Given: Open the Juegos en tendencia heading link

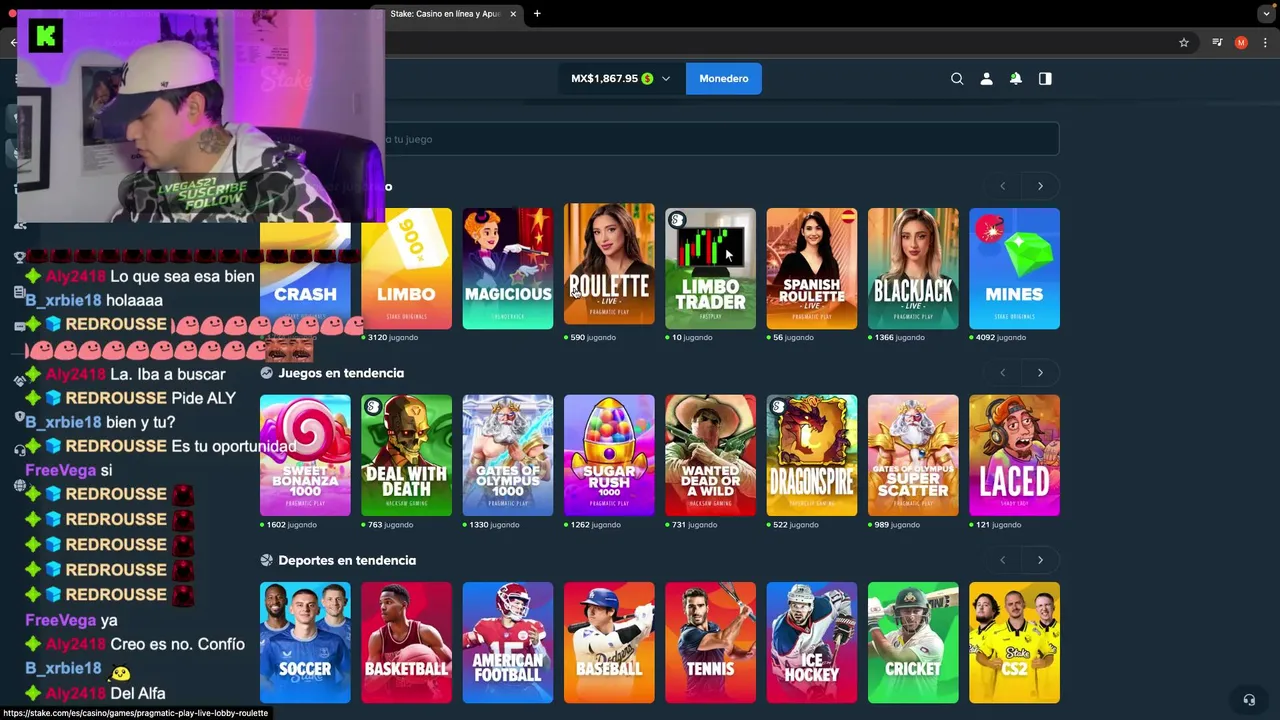Looking at the screenshot, I should tap(341, 373).
